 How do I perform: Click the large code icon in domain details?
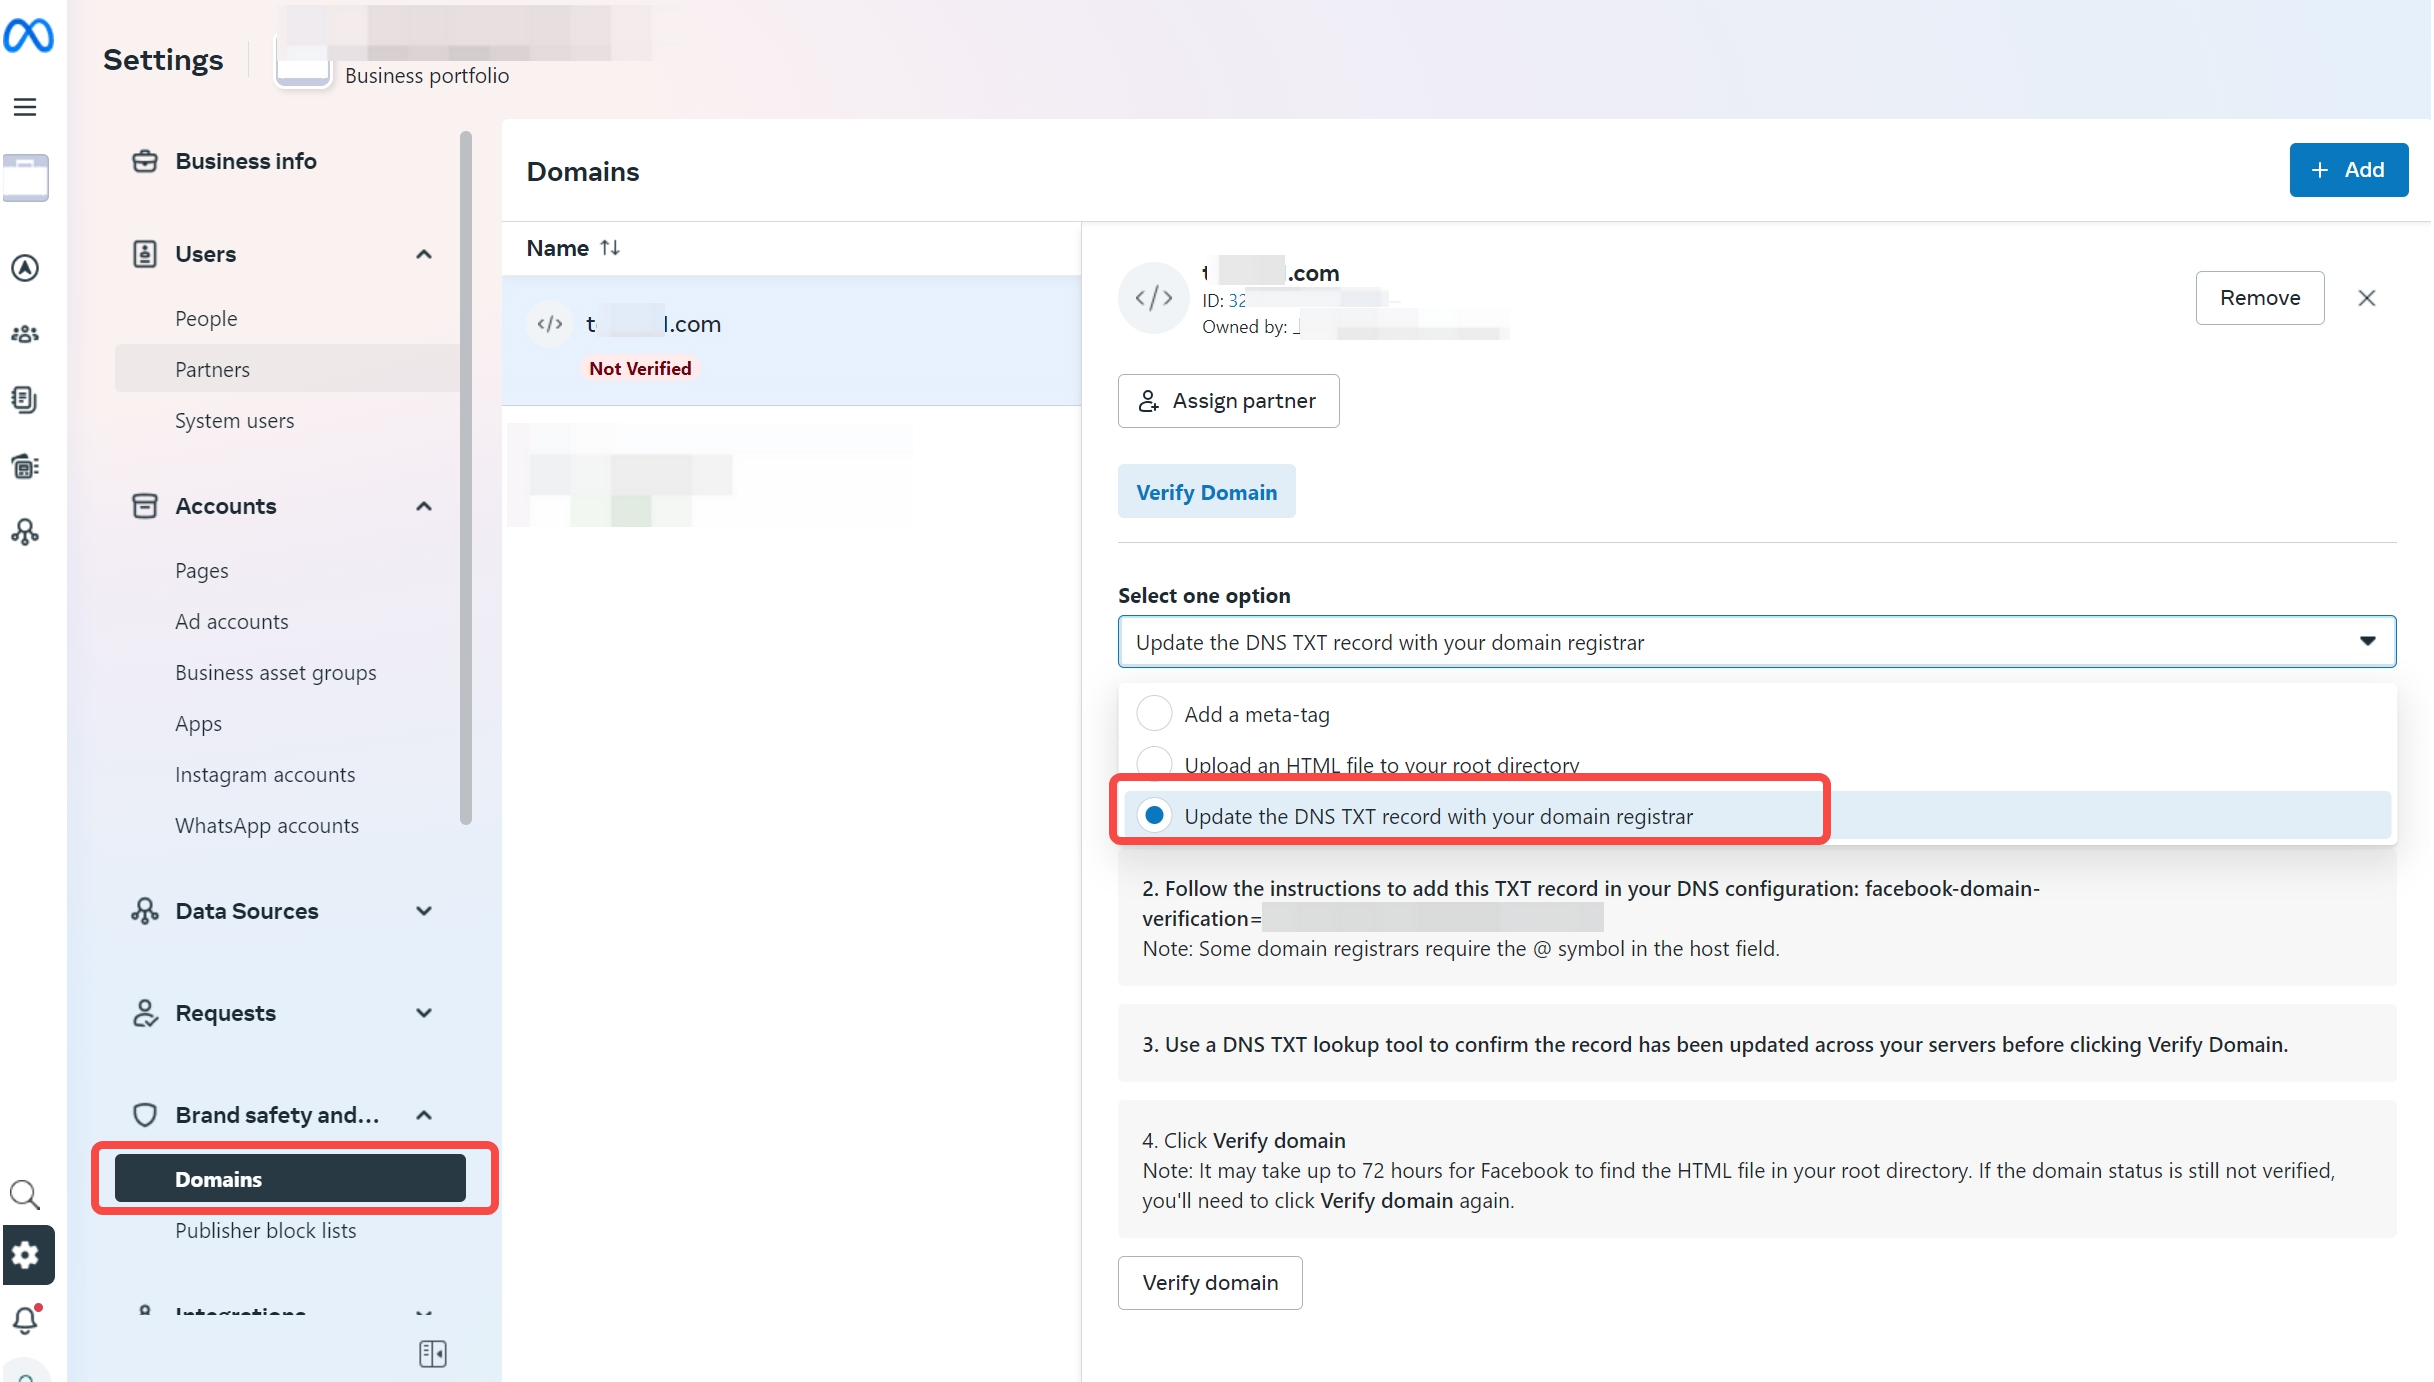pyautogui.click(x=1154, y=298)
